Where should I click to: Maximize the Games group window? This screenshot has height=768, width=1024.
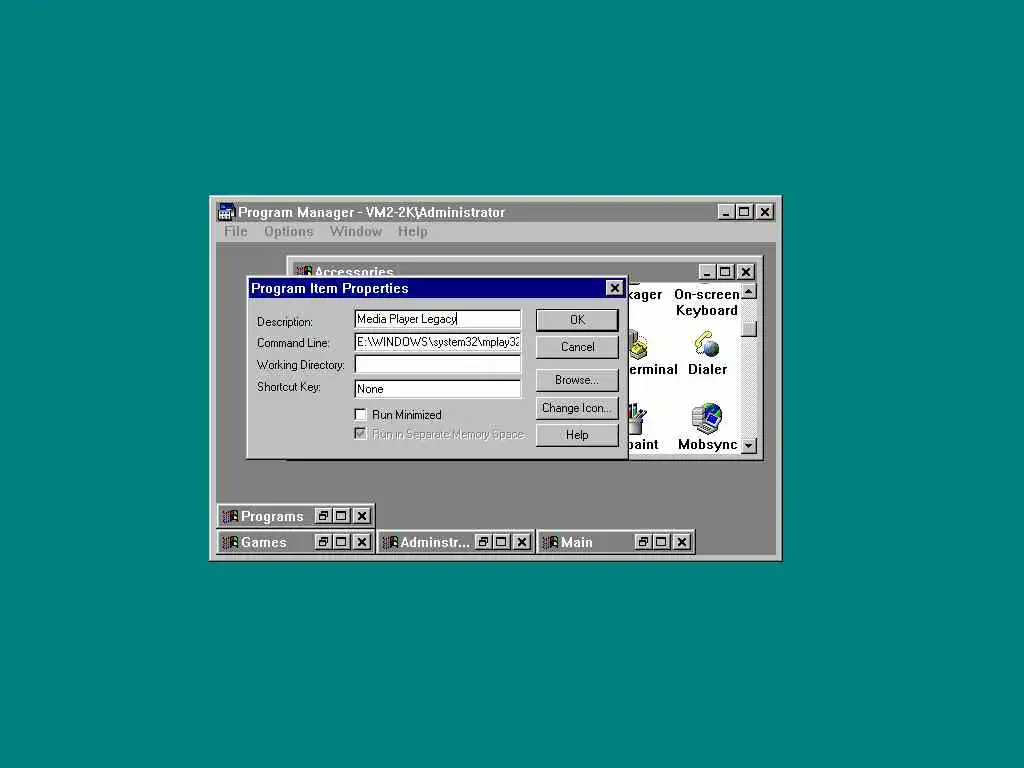point(342,542)
